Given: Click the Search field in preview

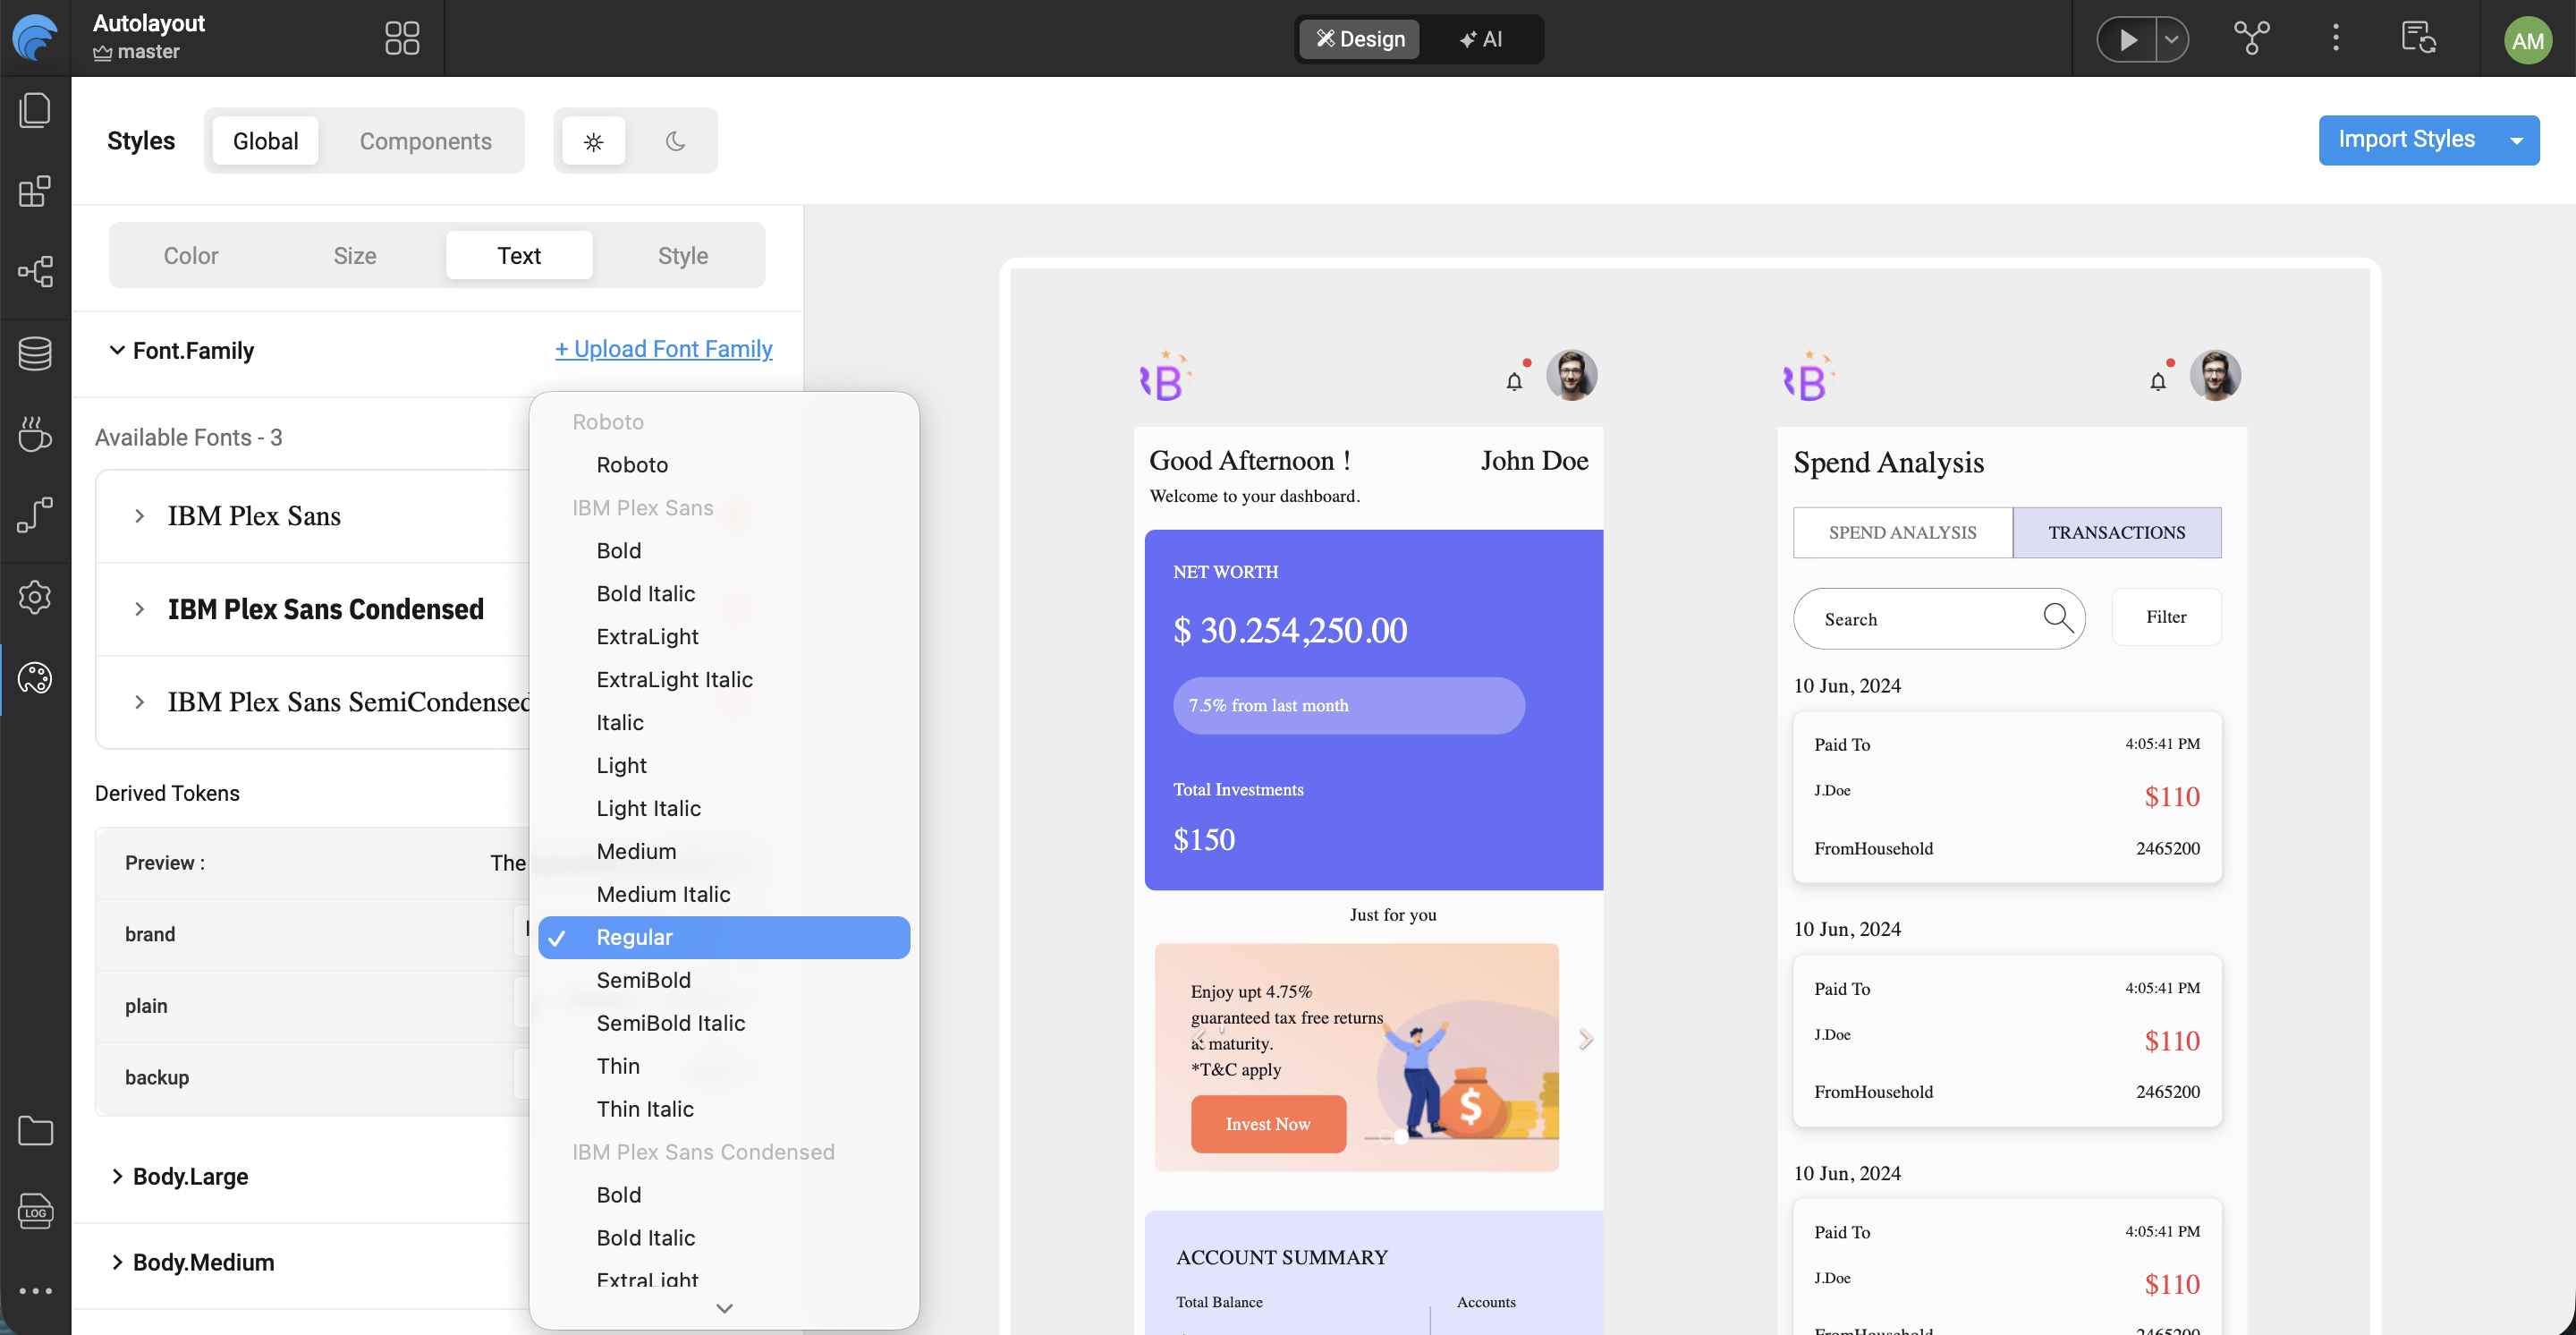Looking at the screenshot, I should 1939,619.
